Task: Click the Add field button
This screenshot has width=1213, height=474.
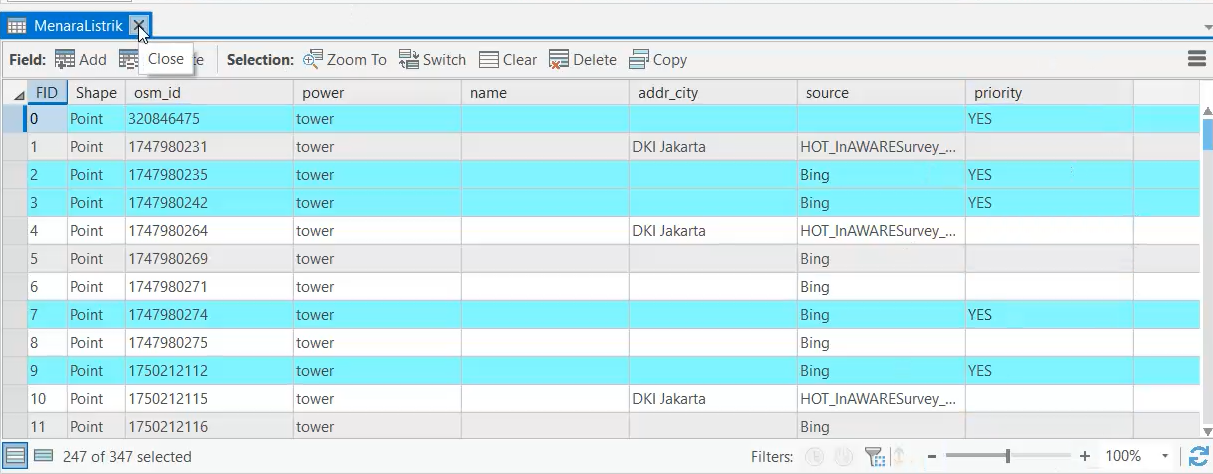Action: click(x=80, y=60)
